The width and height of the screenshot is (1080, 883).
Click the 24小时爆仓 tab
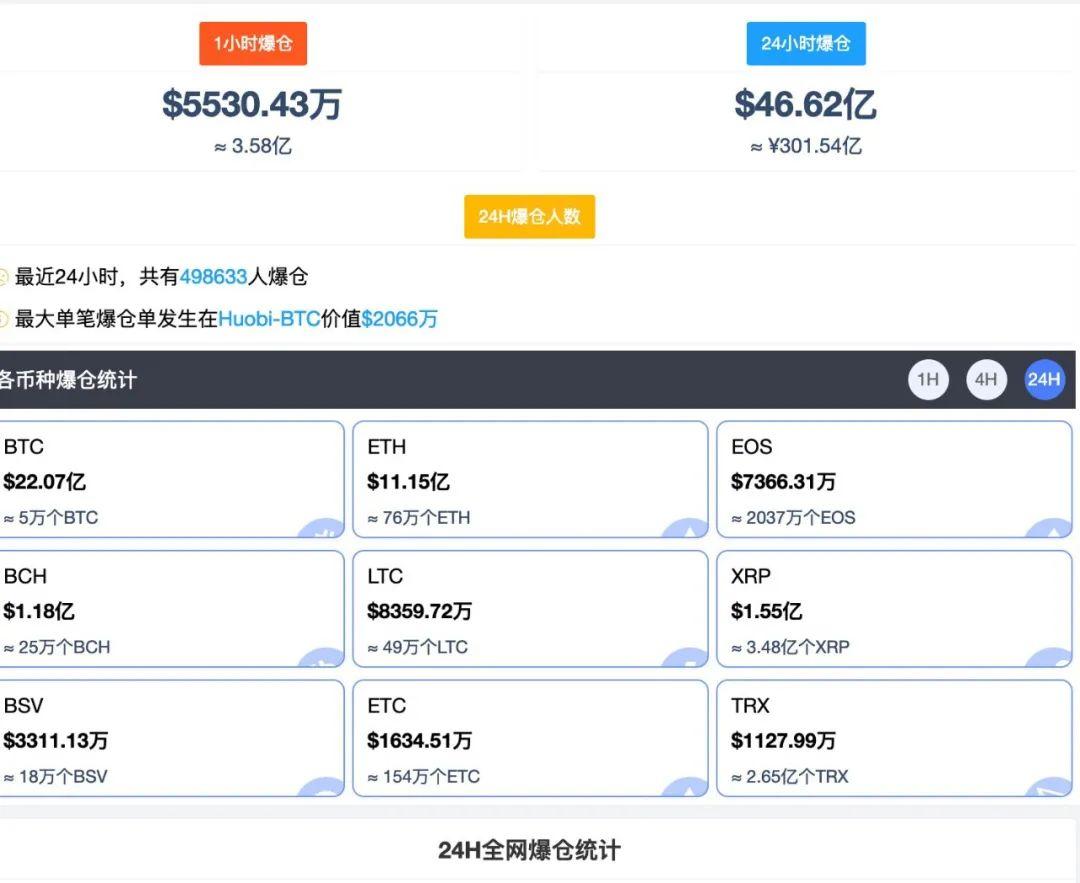[806, 43]
